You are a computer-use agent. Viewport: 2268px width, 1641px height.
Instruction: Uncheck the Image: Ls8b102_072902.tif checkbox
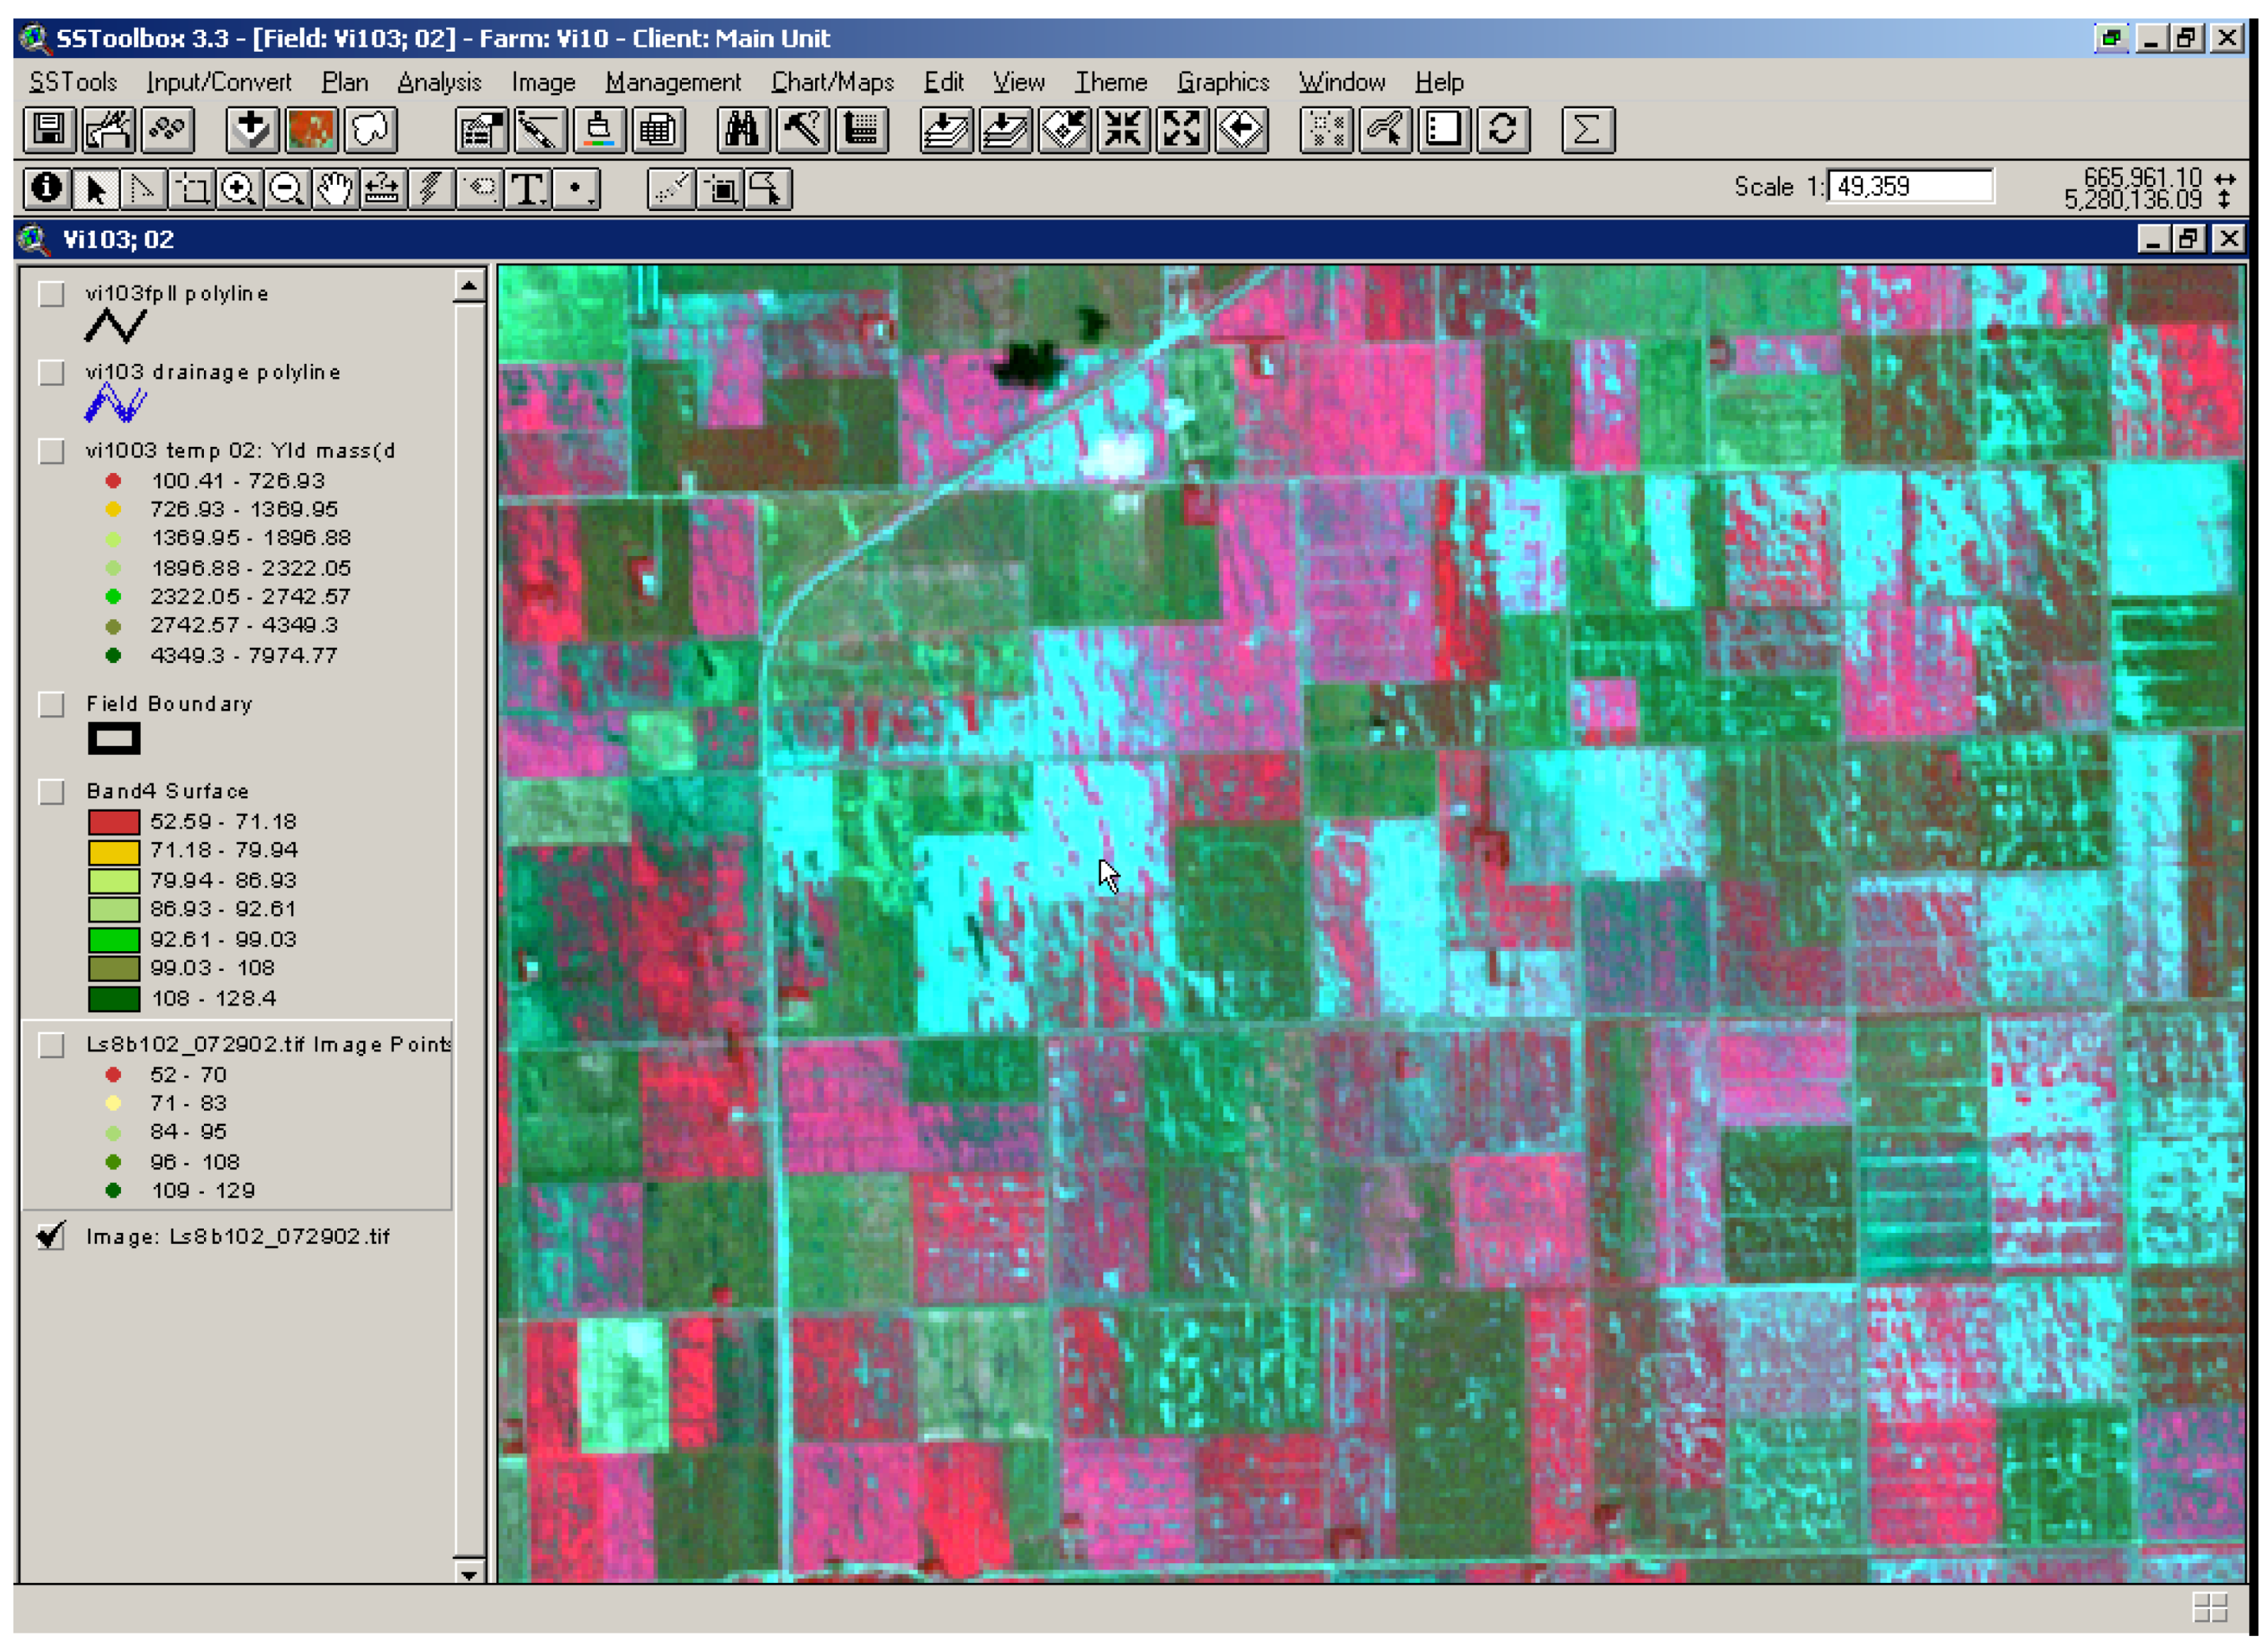[x=51, y=1237]
